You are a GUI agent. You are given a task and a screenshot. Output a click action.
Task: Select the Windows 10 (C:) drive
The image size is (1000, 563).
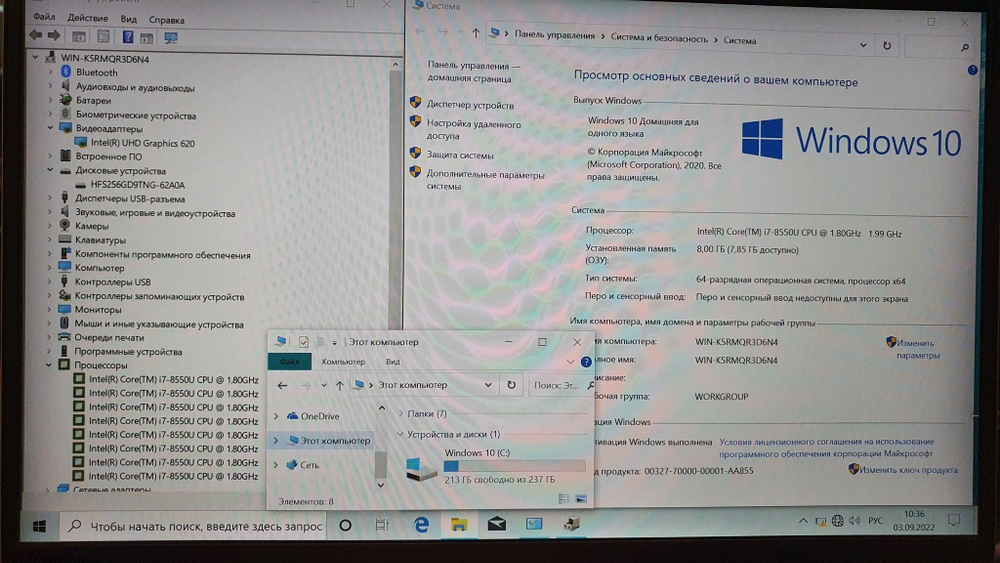(495, 466)
